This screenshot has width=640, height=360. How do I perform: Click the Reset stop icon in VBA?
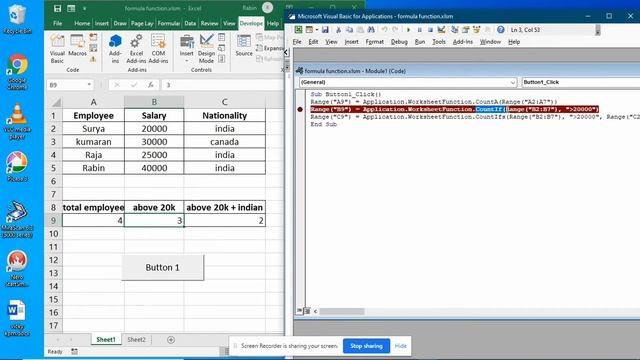pos(430,30)
